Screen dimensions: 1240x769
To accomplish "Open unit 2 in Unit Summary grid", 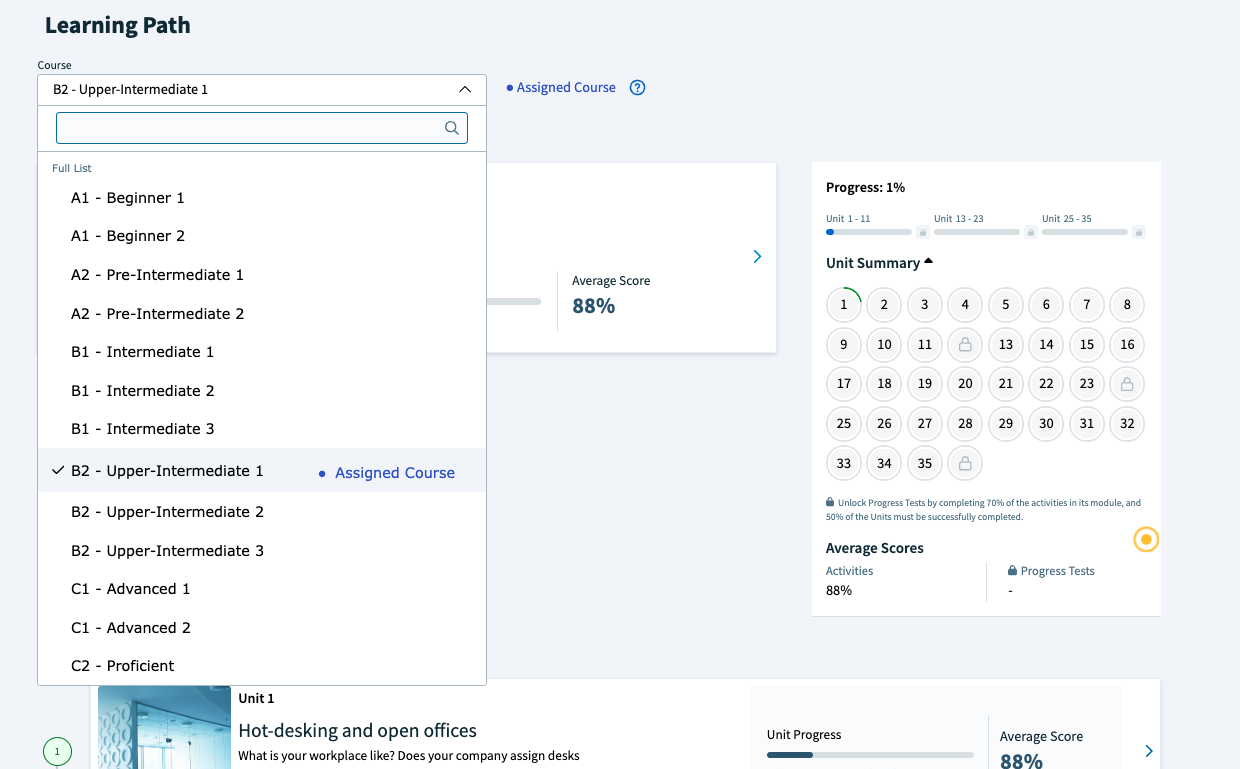I will coord(884,305).
